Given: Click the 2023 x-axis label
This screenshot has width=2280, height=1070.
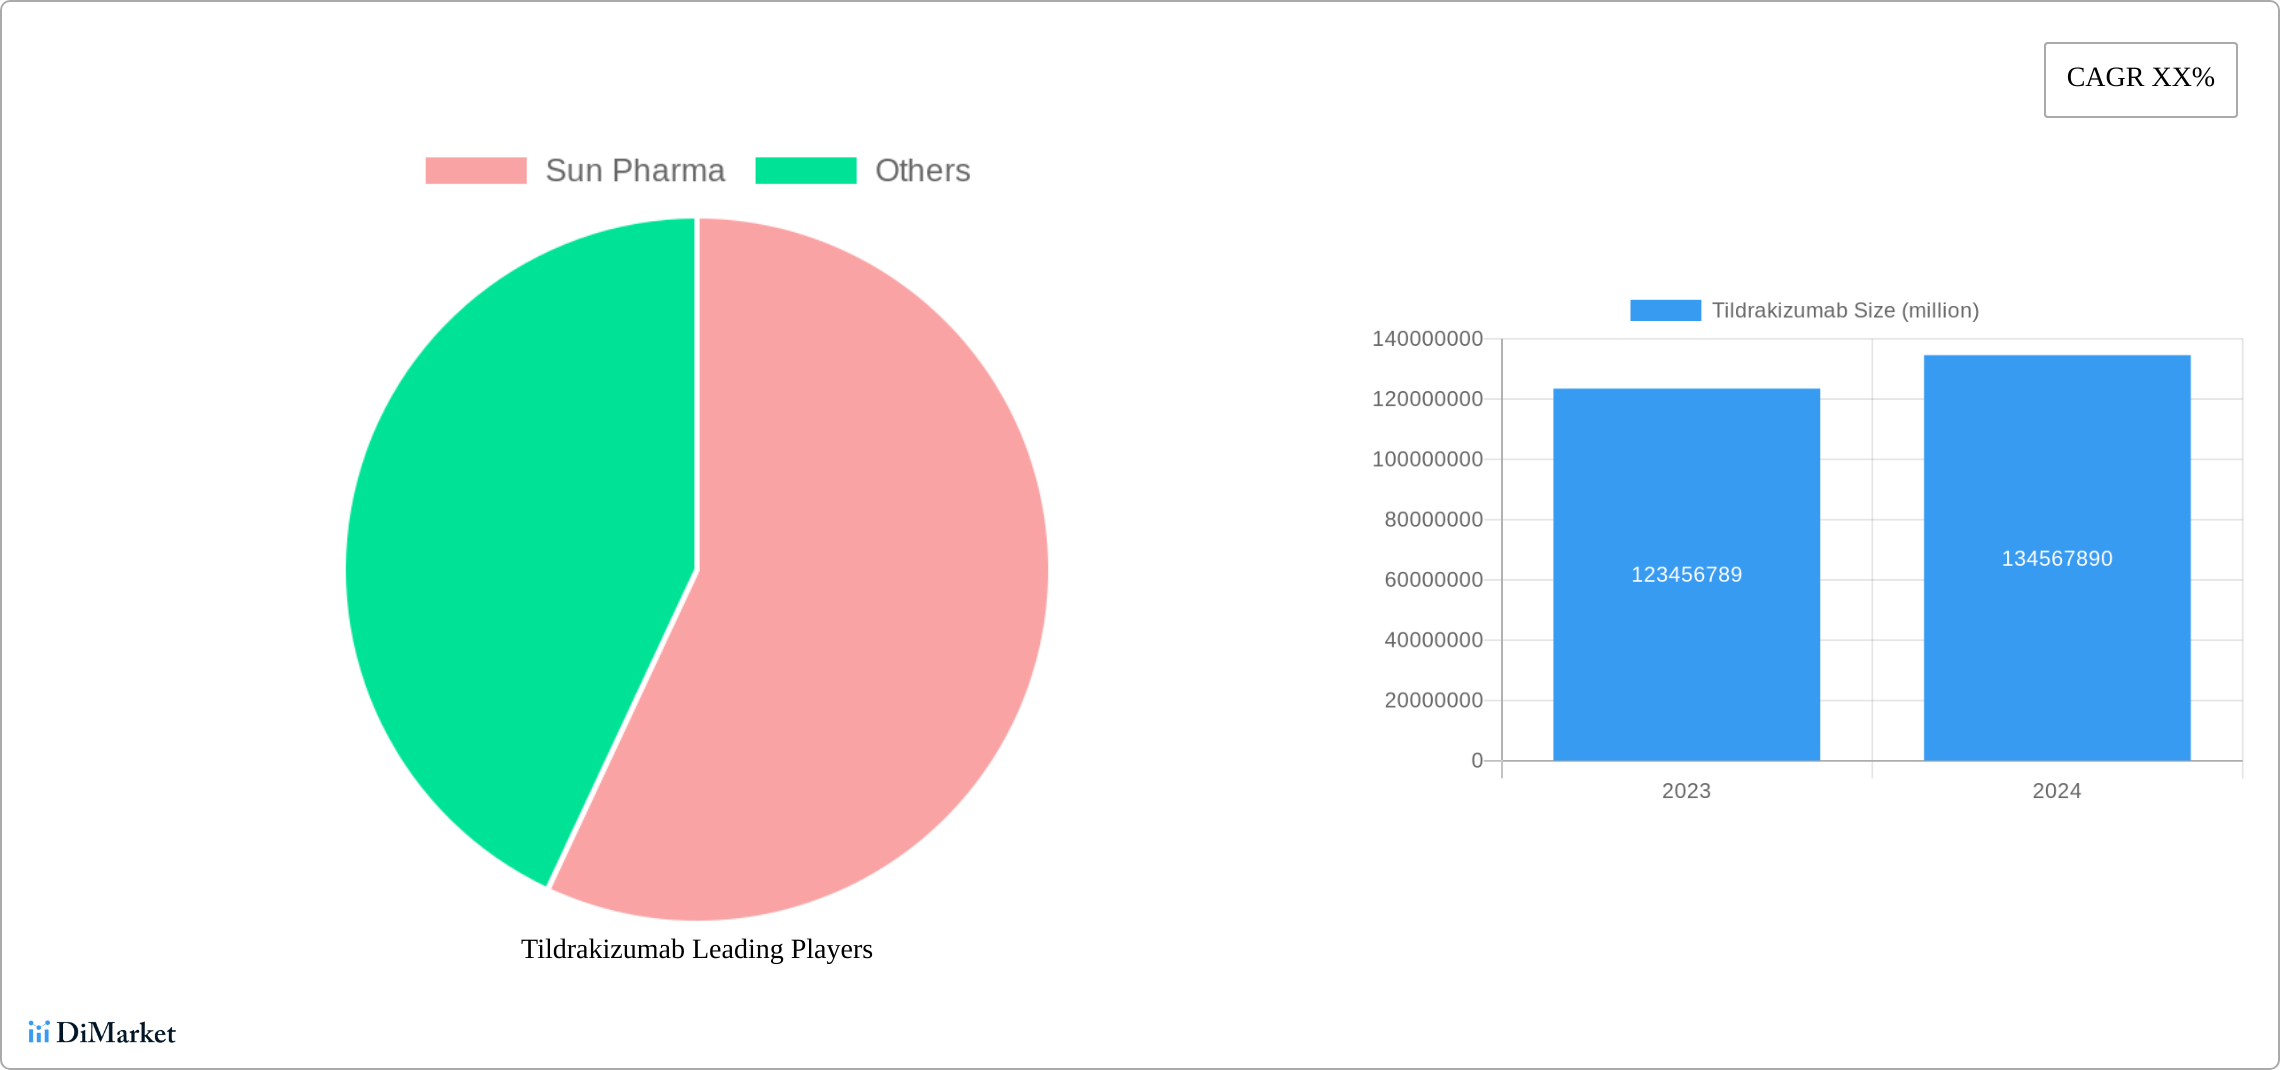Looking at the screenshot, I should click(x=1686, y=791).
